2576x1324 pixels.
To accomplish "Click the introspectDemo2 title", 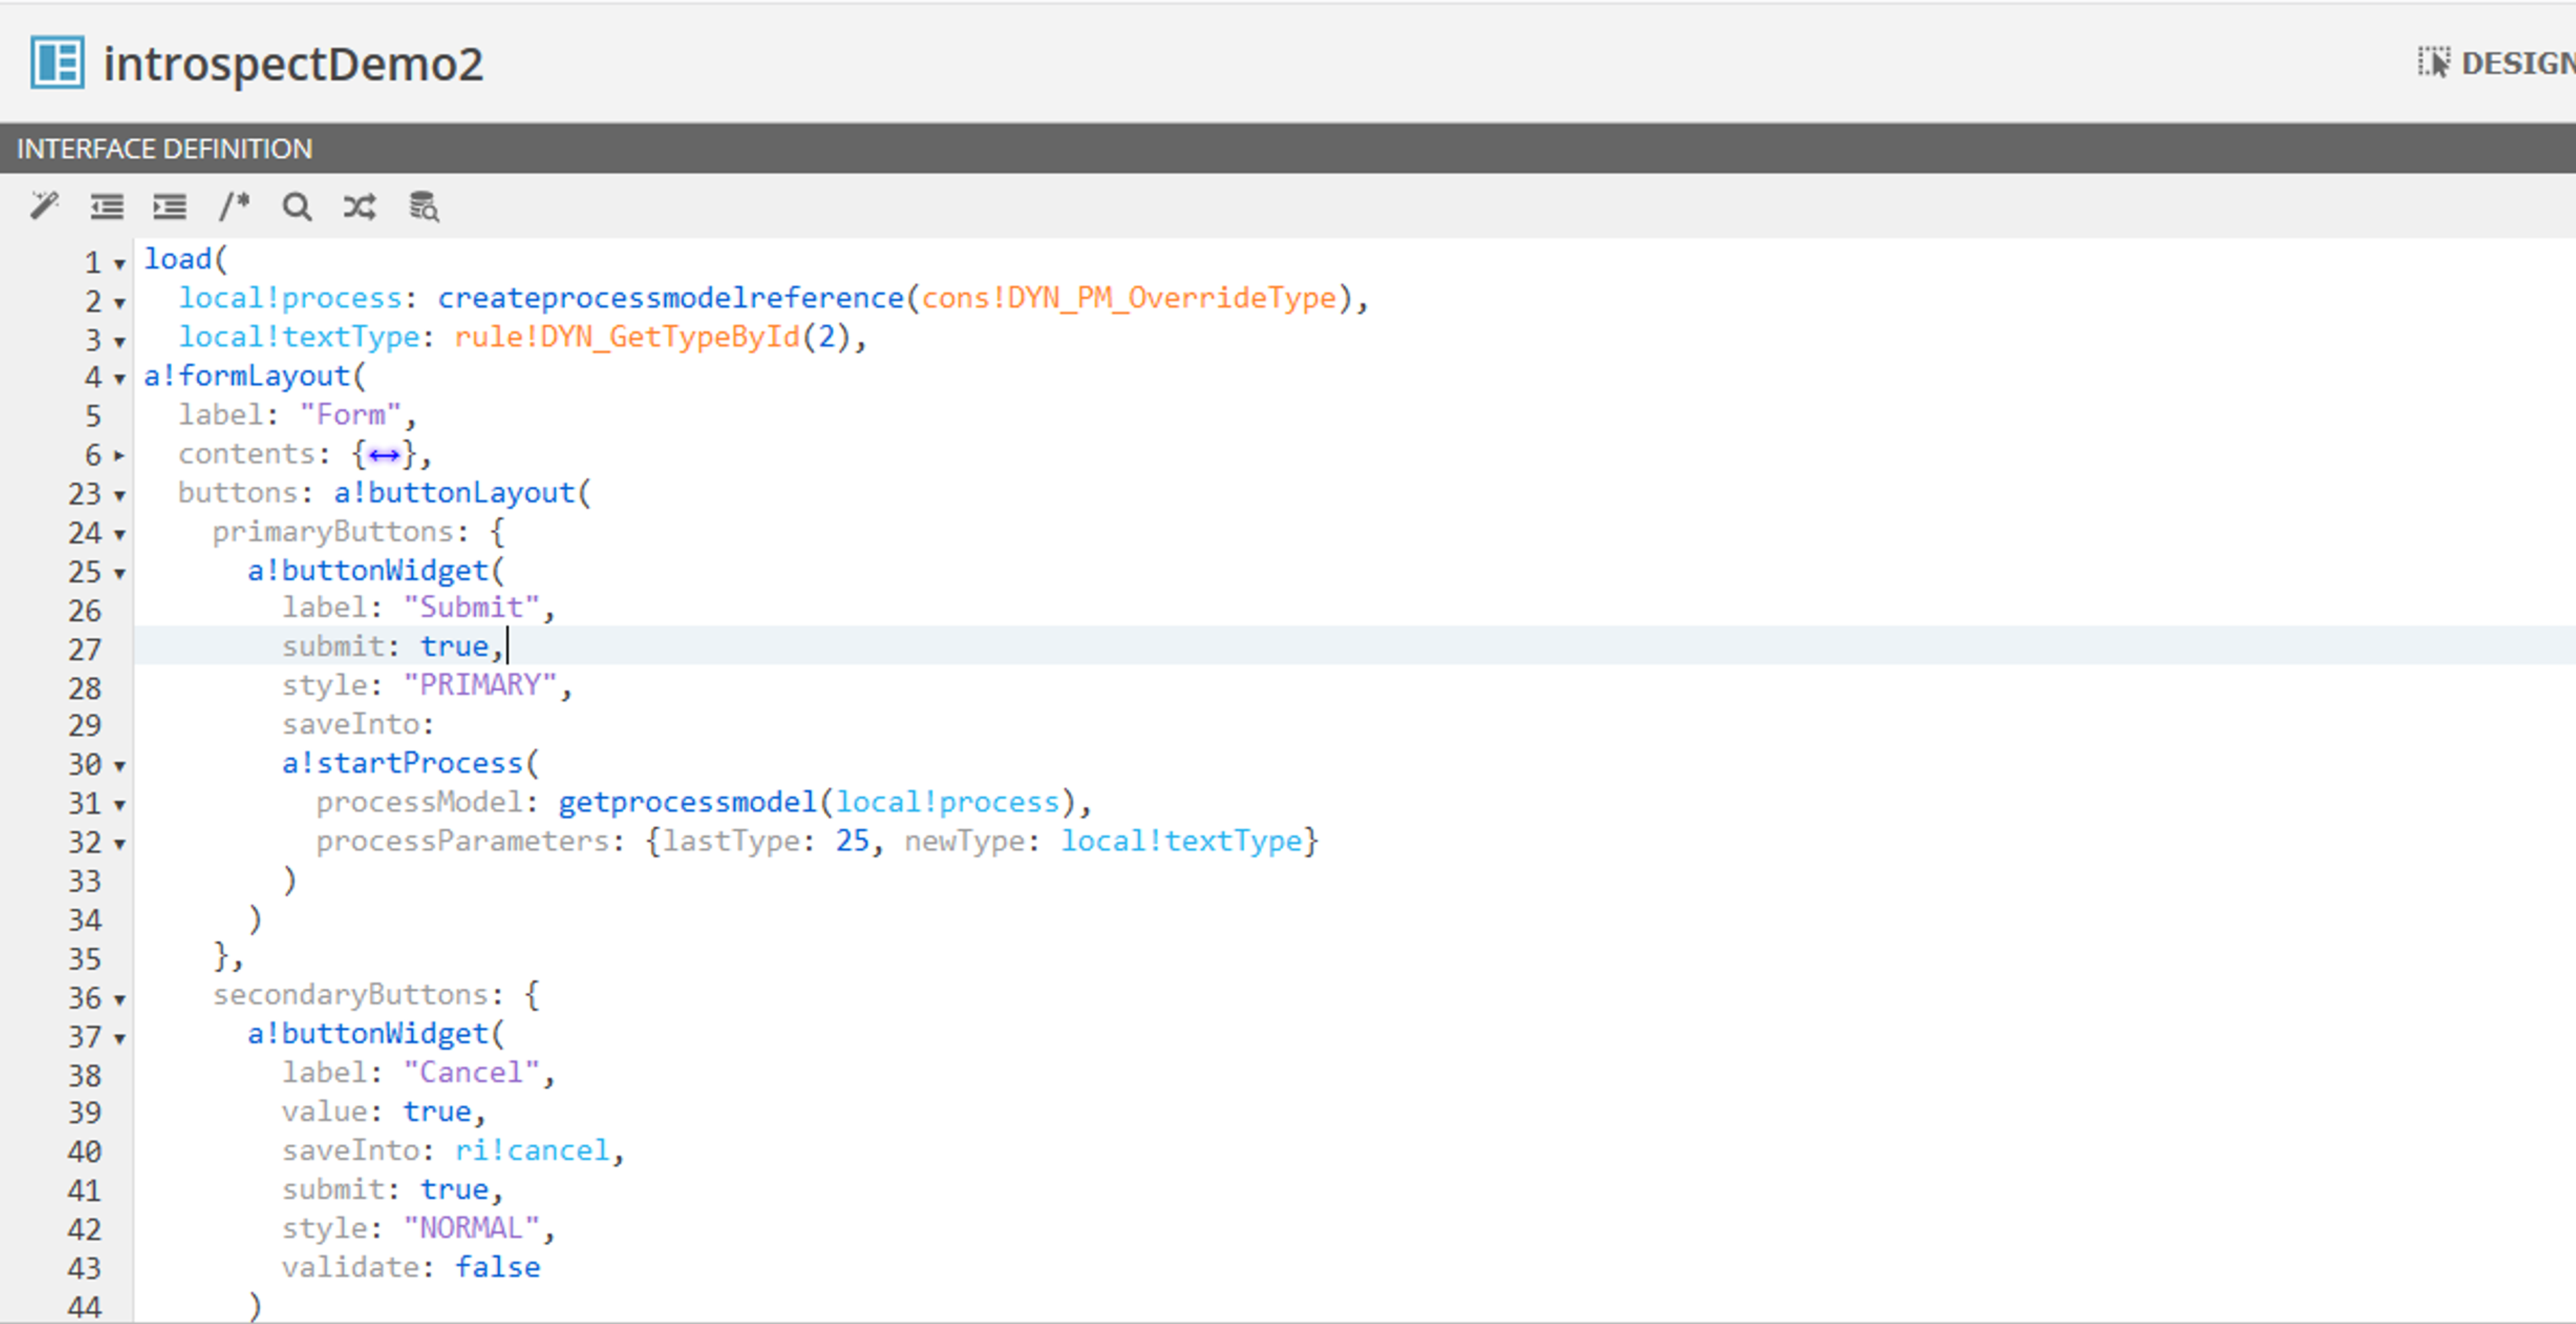I will (x=293, y=64).
